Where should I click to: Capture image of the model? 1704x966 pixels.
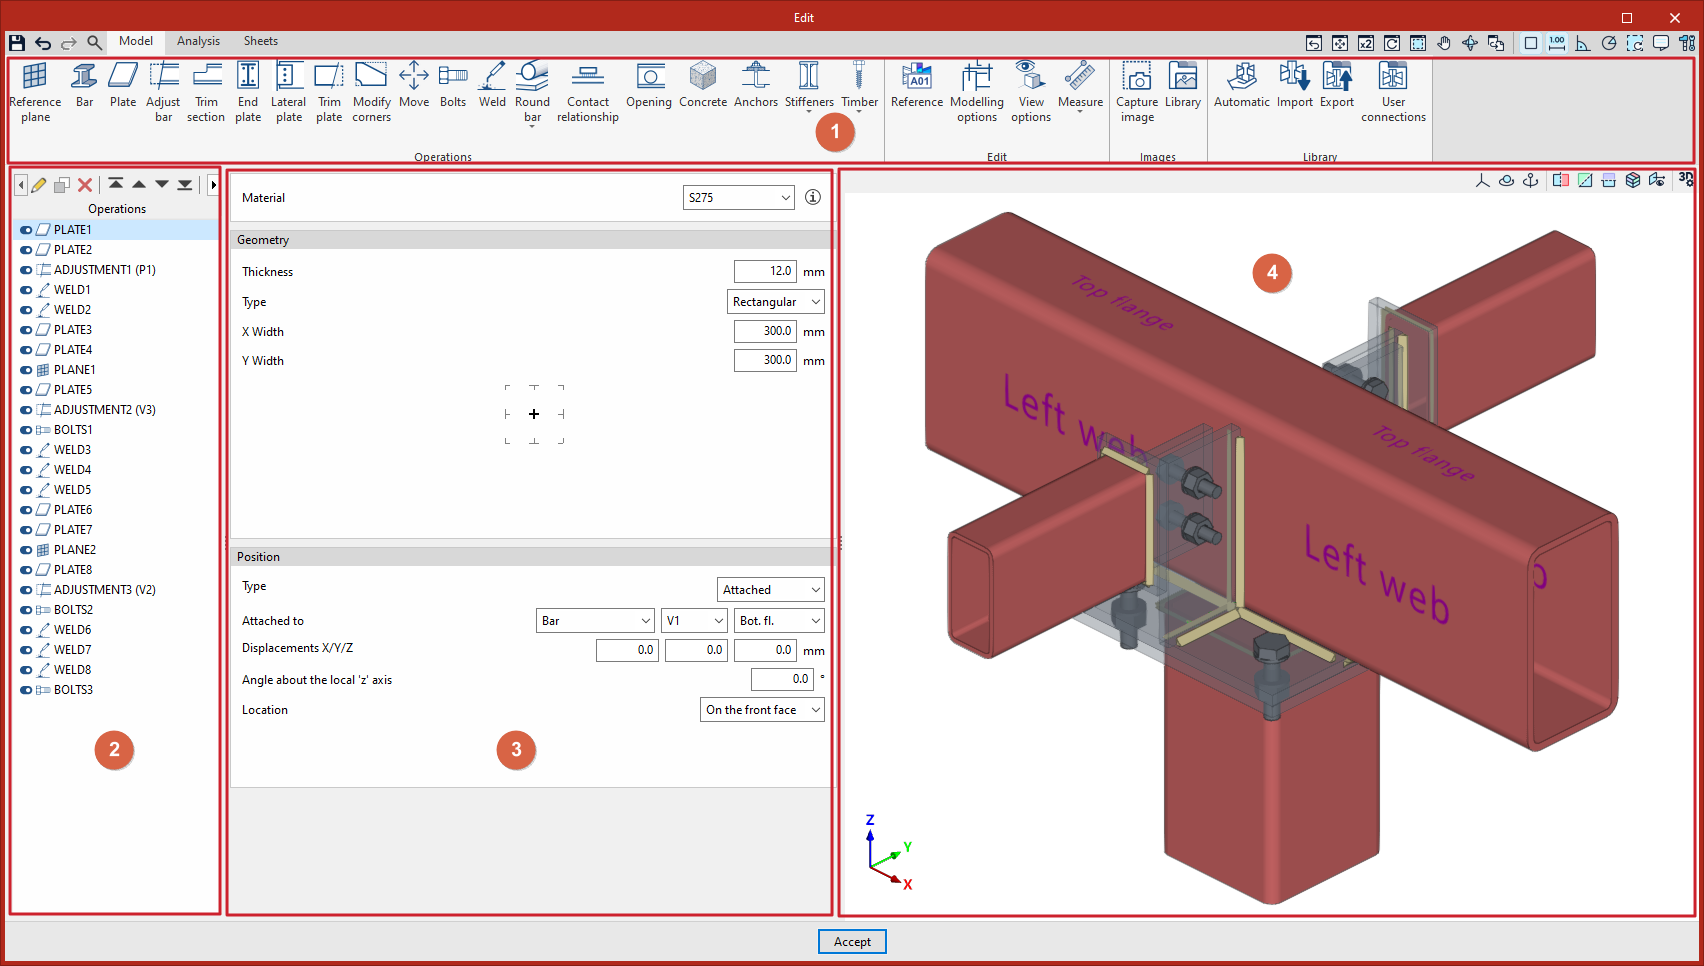(1137, 92)
